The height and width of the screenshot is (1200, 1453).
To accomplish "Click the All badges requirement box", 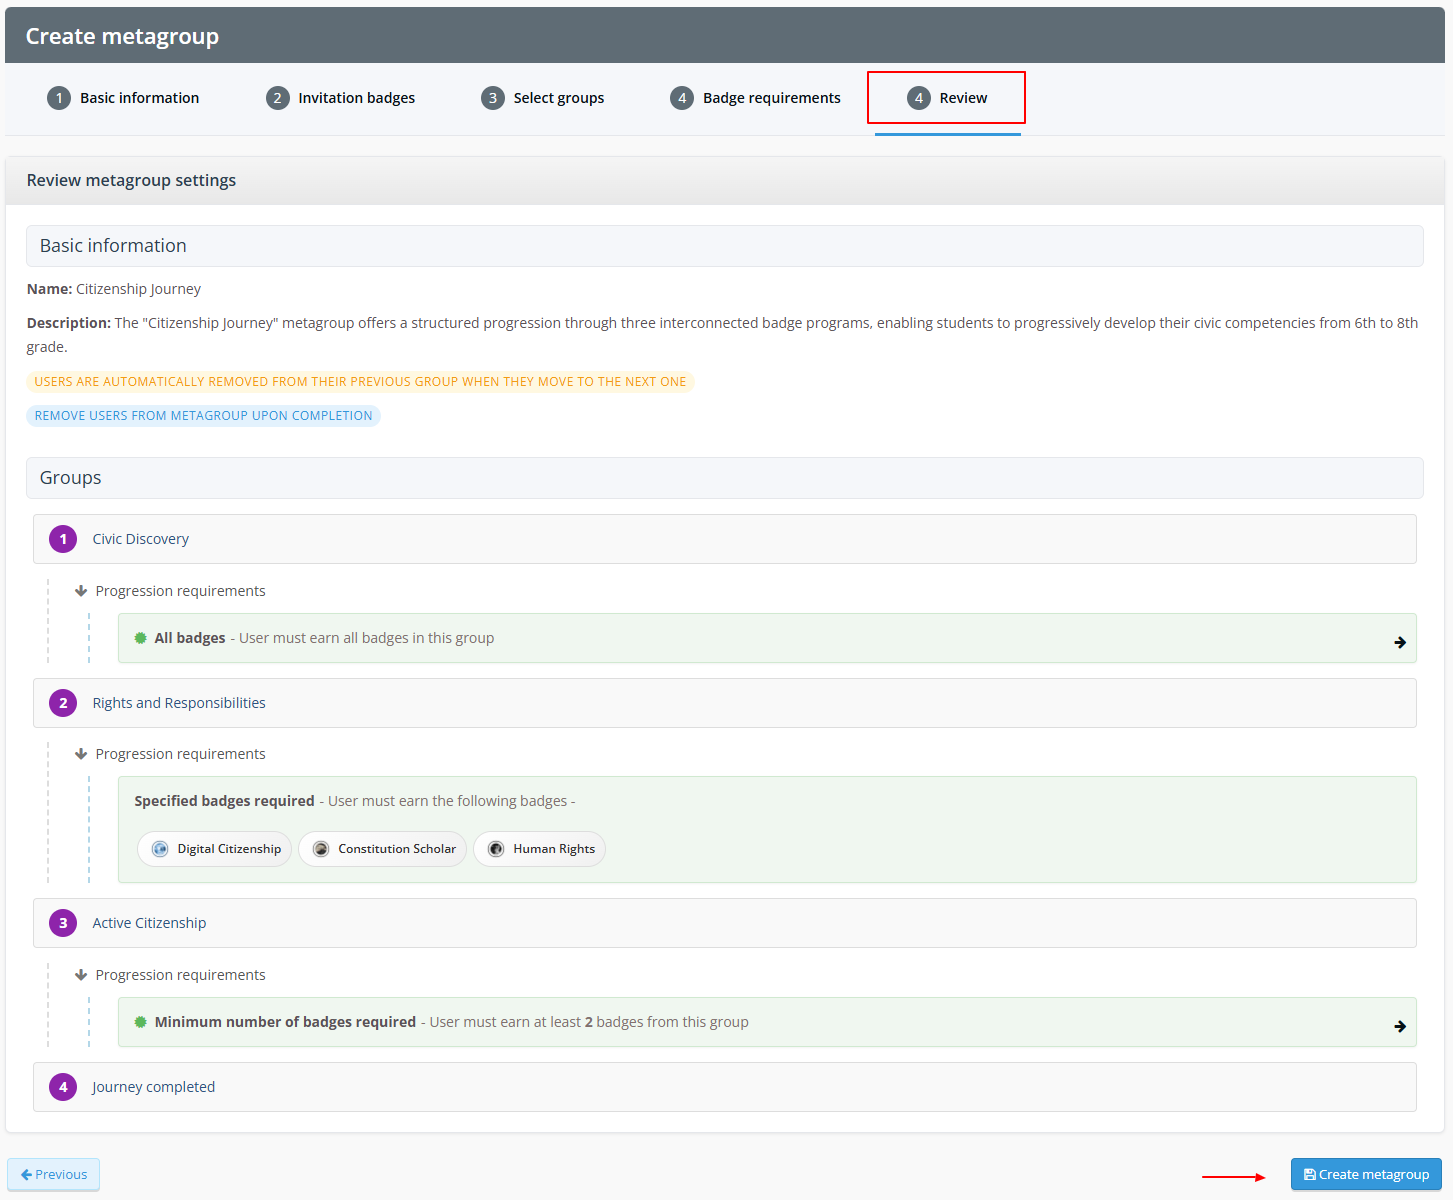I will point(767,638).
